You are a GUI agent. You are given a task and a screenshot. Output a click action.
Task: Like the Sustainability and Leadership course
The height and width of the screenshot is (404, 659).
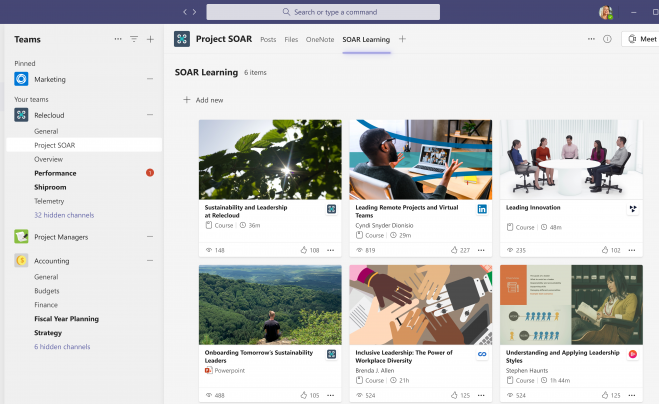(304, 250)
